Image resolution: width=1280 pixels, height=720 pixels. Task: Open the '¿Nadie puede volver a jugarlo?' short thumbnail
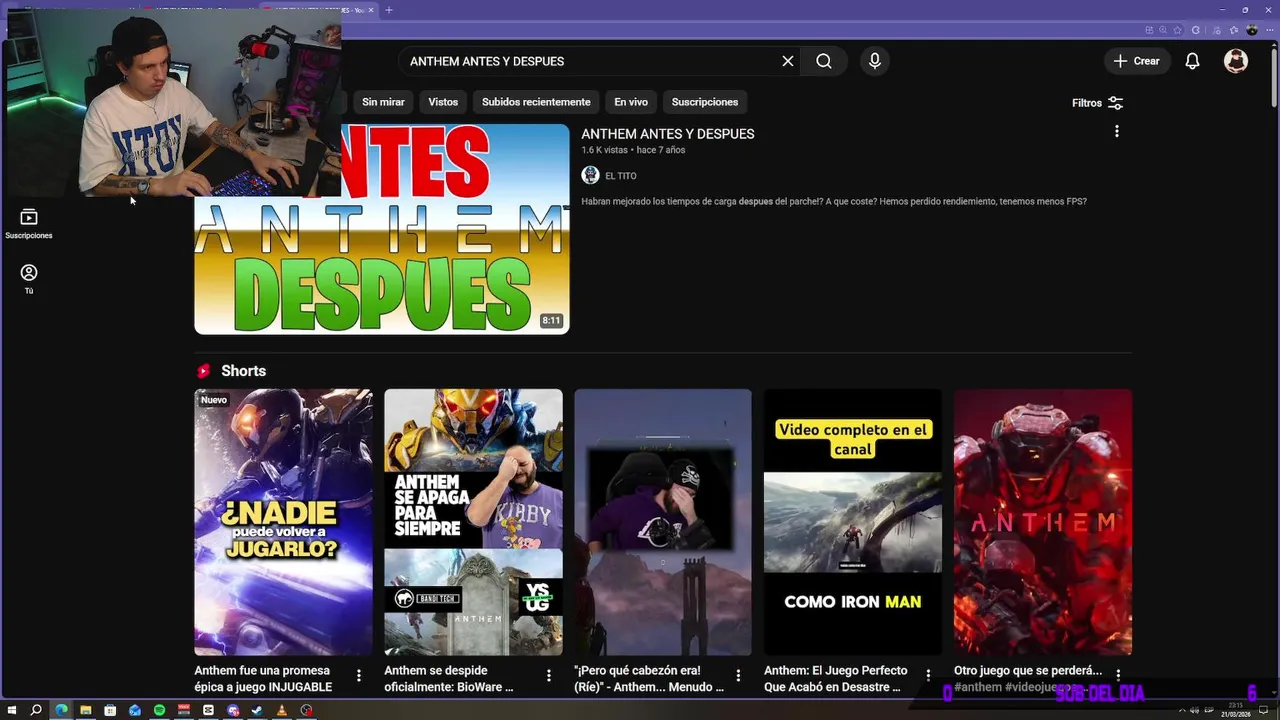click(x=283, y=522)
